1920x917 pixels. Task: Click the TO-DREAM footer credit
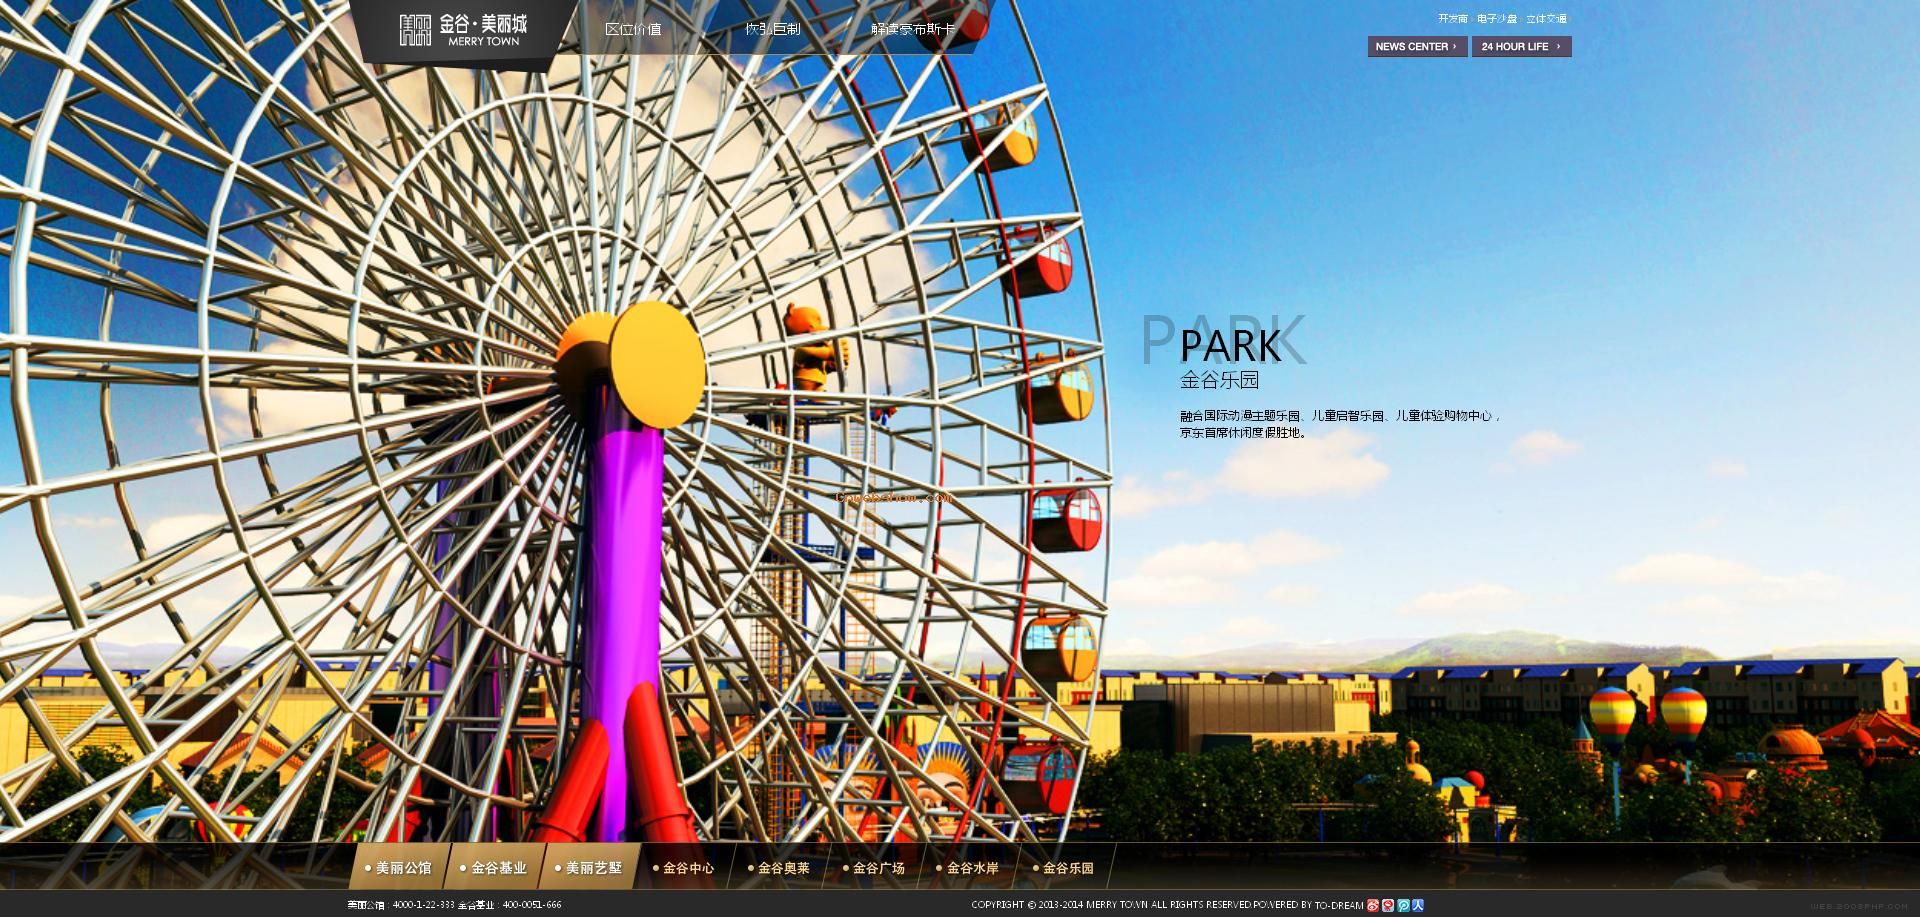point(1339,905)
